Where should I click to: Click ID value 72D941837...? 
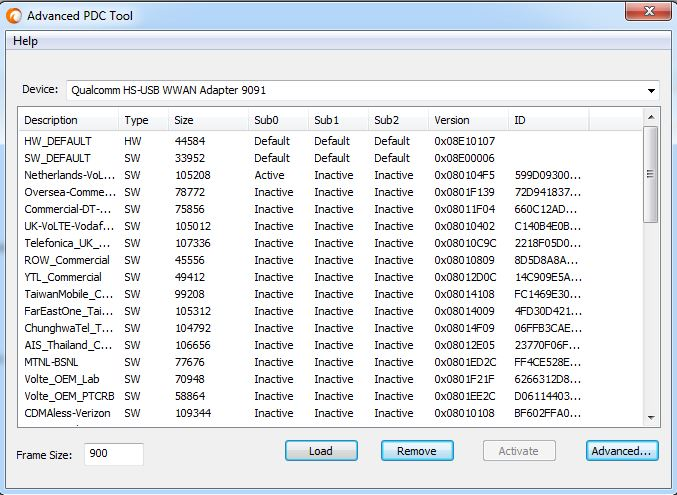[548, 192]
